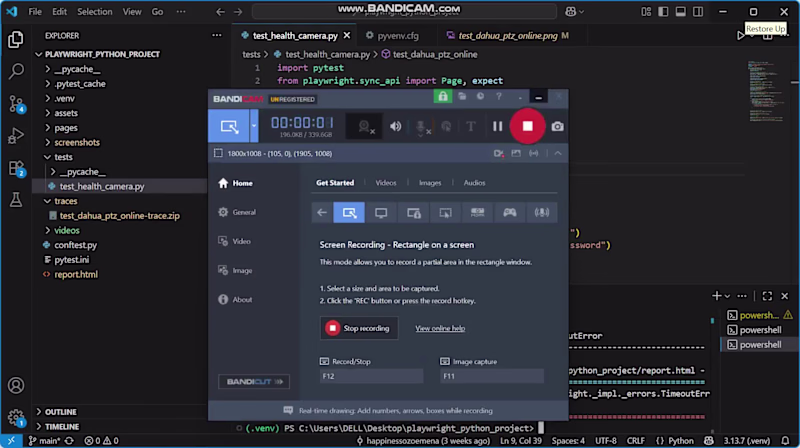Pause the Bandicam recording
Image resolution: width=800 pixels, height=448 pixels.
pos(497,126)
